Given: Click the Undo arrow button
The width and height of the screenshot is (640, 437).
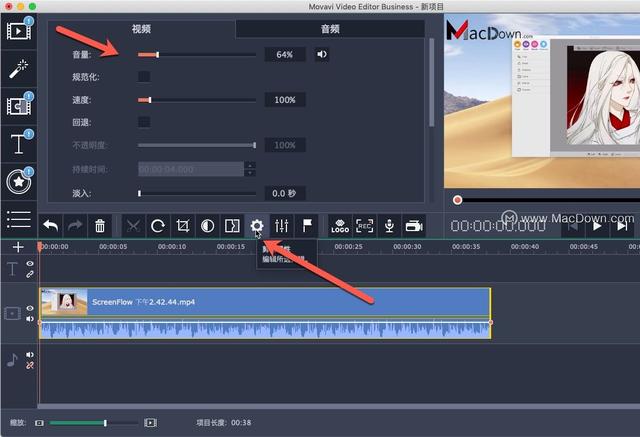Looking at the screenshot, I should click(x=51, y=226).
